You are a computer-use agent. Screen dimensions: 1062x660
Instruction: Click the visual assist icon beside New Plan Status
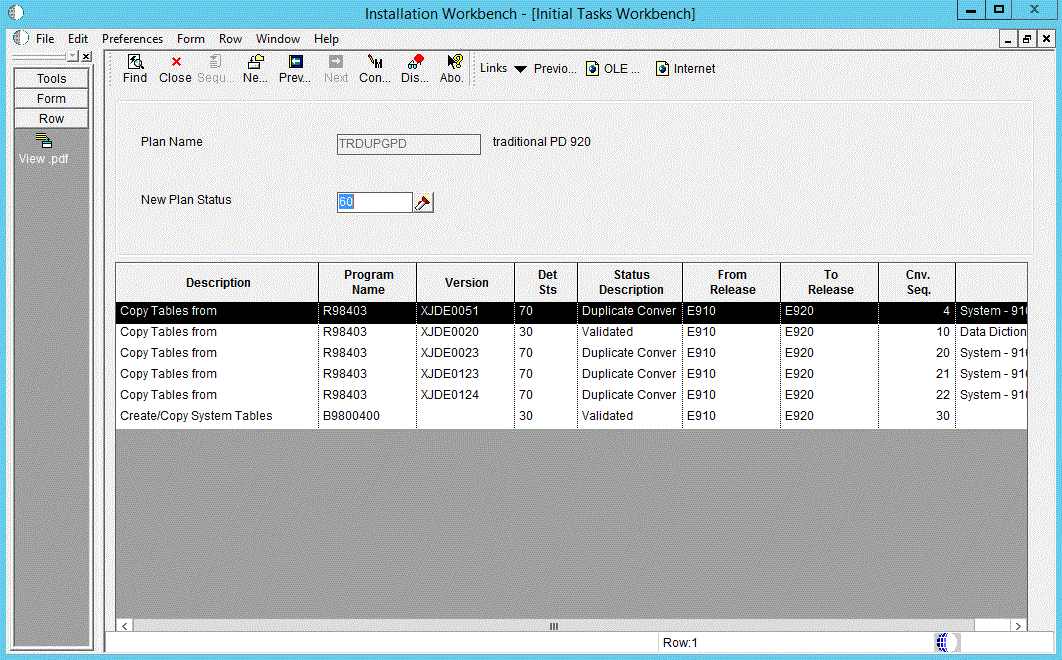pyautogui.click(x=423, y=203)
